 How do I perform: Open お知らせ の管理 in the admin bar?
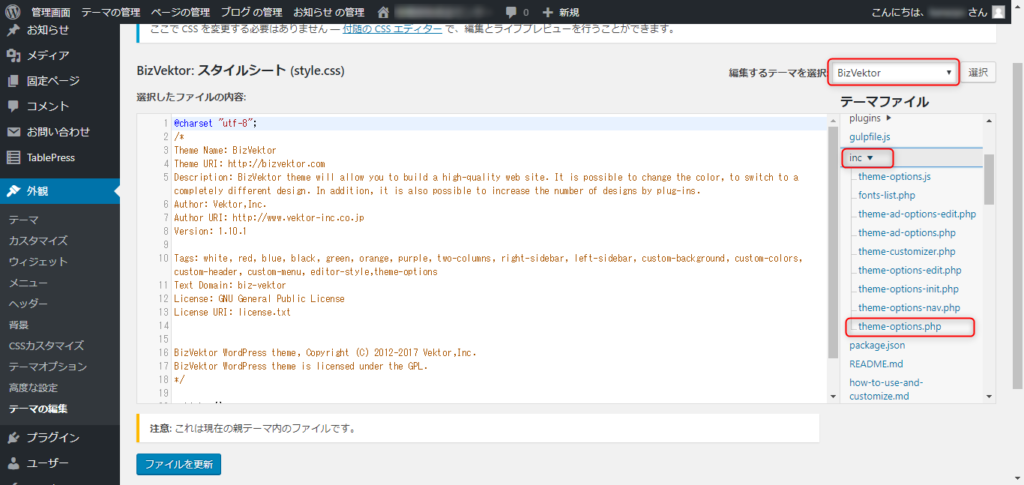tap(328, 12)
